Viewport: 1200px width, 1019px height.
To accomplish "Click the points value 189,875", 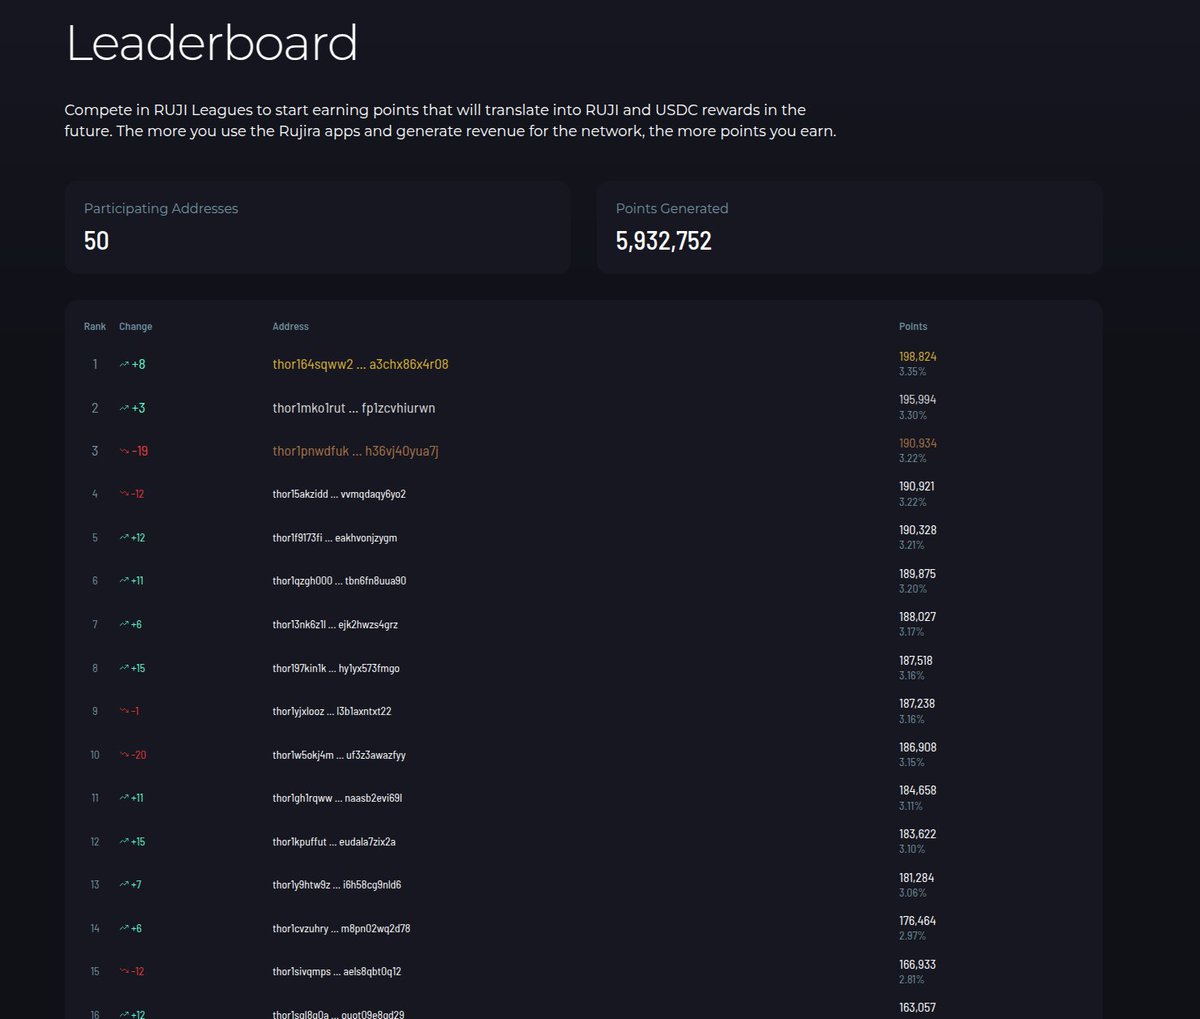I will 918,574.
